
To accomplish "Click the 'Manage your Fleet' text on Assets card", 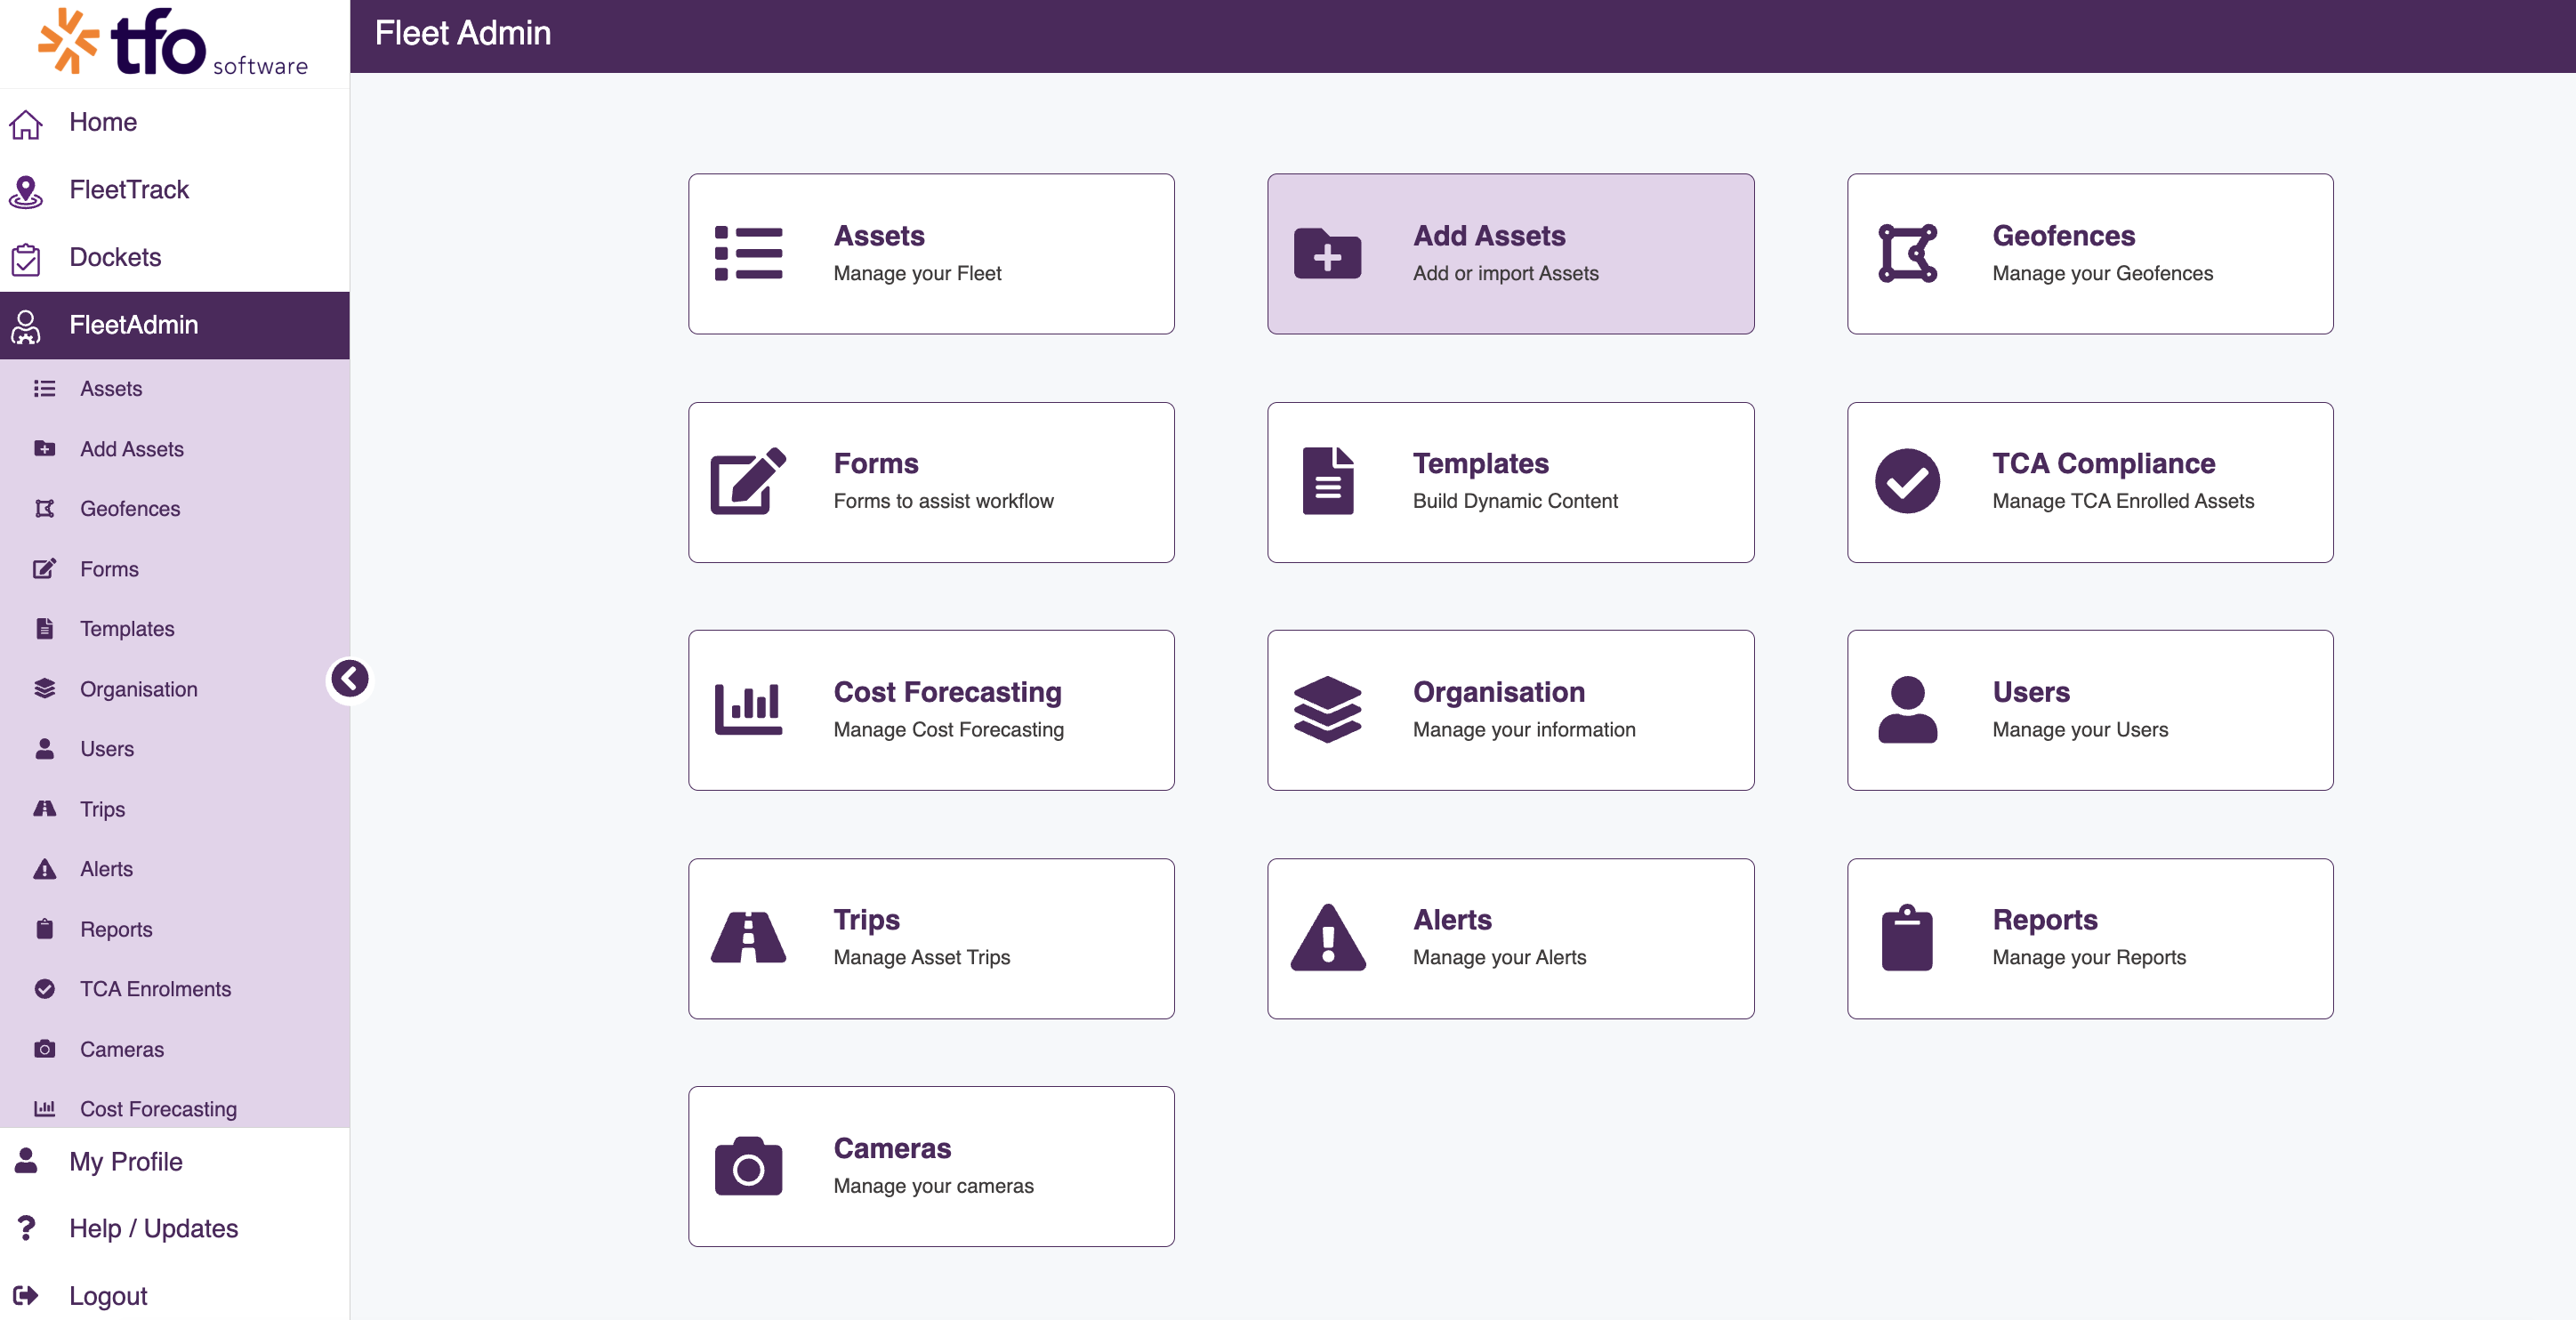I will pyautogui.click(x=917, y=273).
